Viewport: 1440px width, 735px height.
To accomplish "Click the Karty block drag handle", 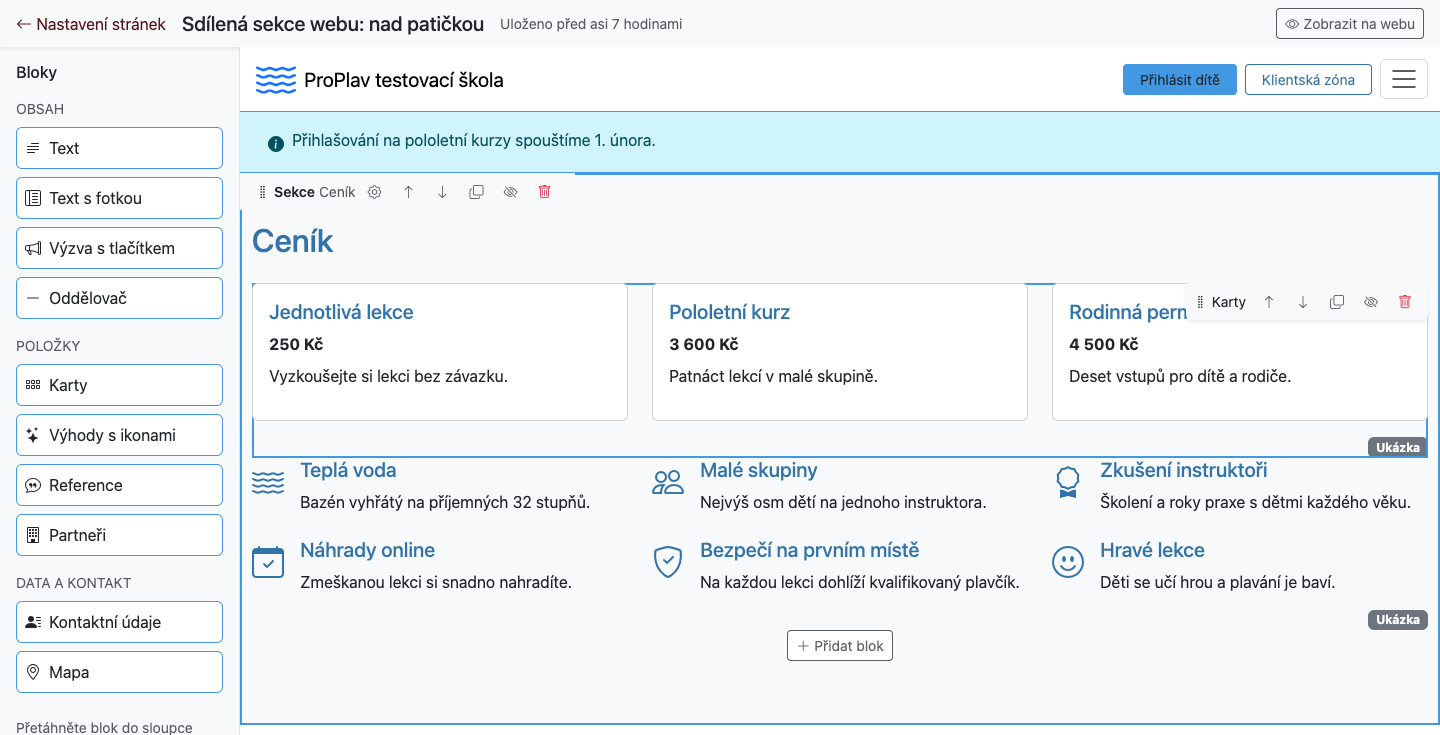I will [x=1200, y=302].
